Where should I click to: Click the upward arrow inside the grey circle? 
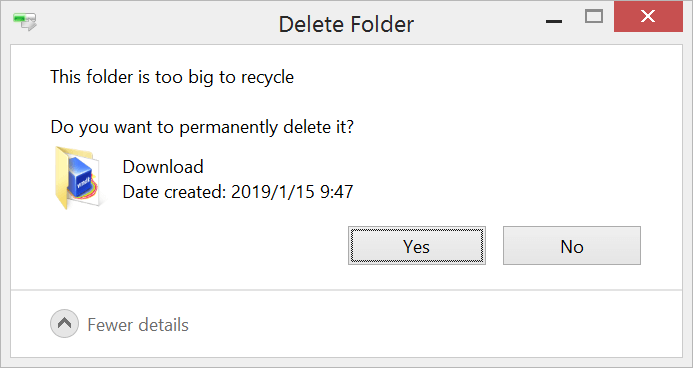[x=65, y=323]
